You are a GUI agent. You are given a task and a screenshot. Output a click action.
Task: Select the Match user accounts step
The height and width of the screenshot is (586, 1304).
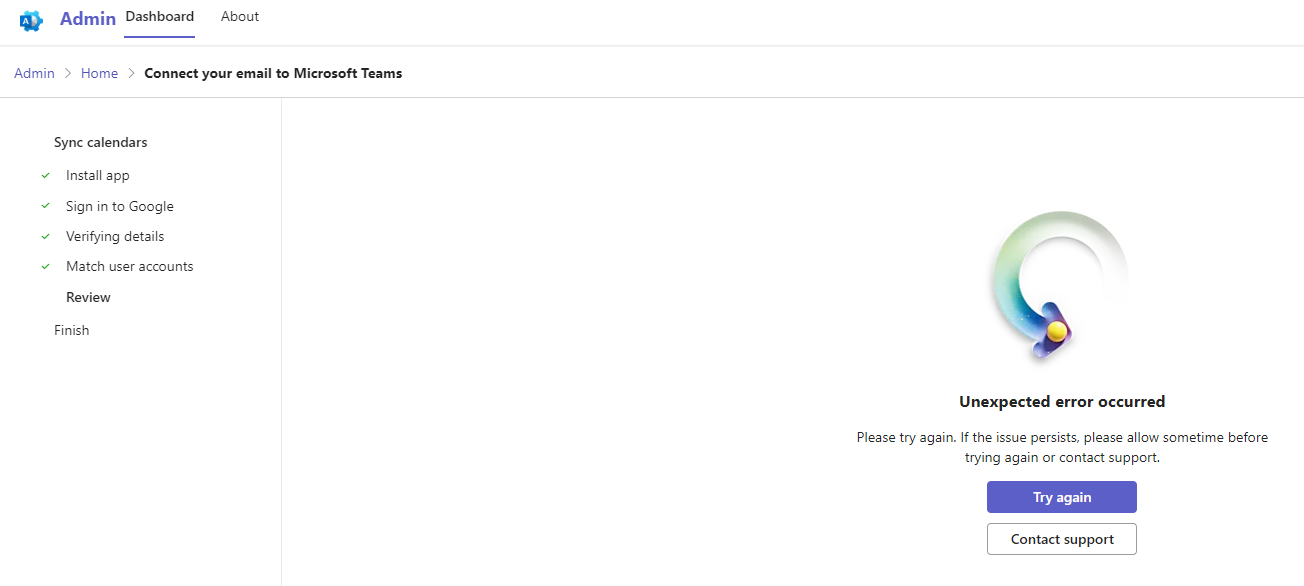pos(130,267)
